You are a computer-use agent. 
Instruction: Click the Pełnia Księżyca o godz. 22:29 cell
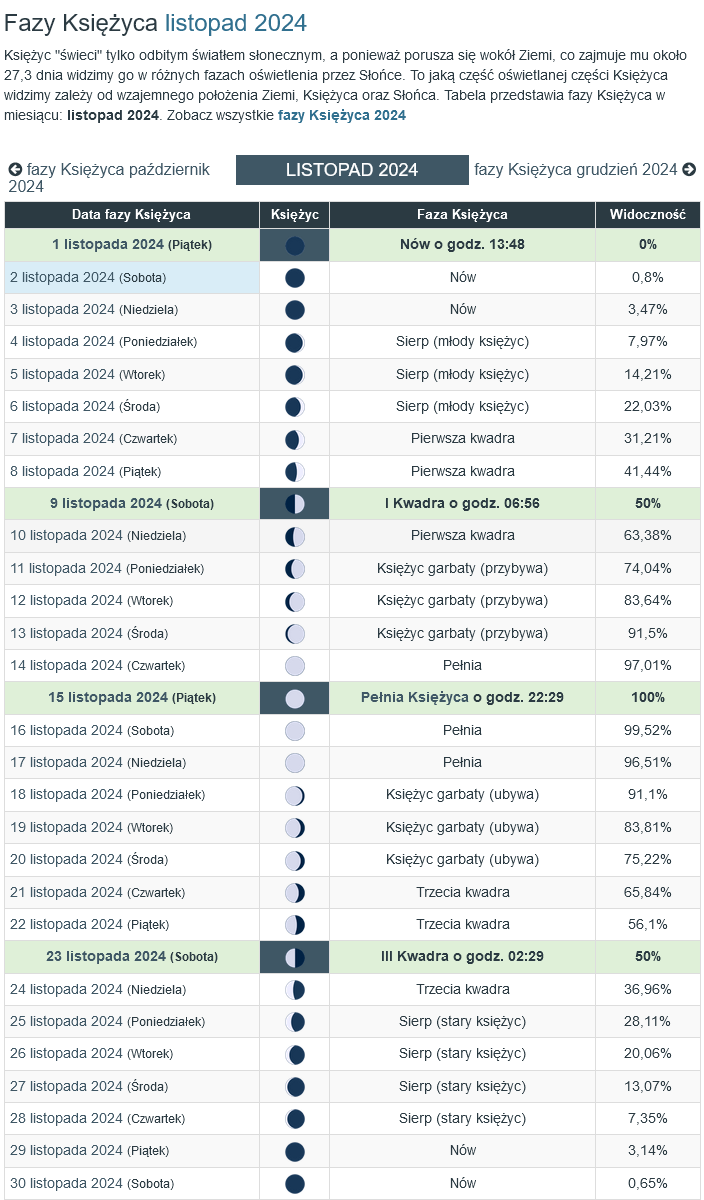coord(462,698)
